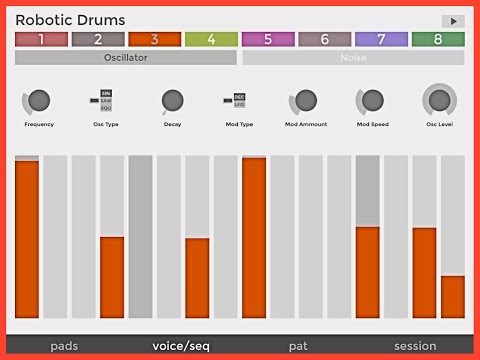The height and width of the screenshot is (360, 480).
Task: Click the Robotic Drums title
Action: 70,20
